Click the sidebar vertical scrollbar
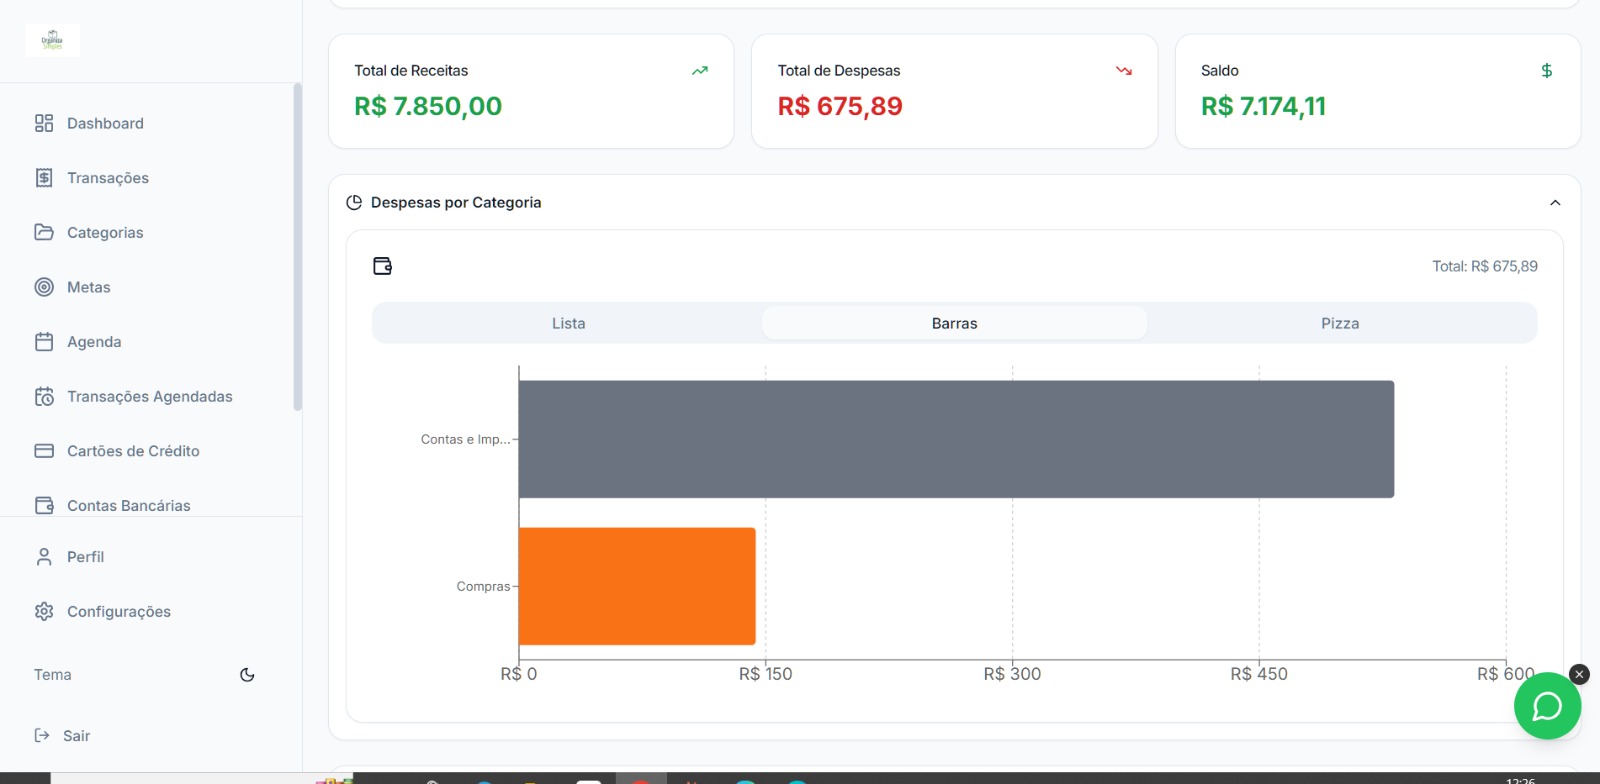 coord(297,247)
